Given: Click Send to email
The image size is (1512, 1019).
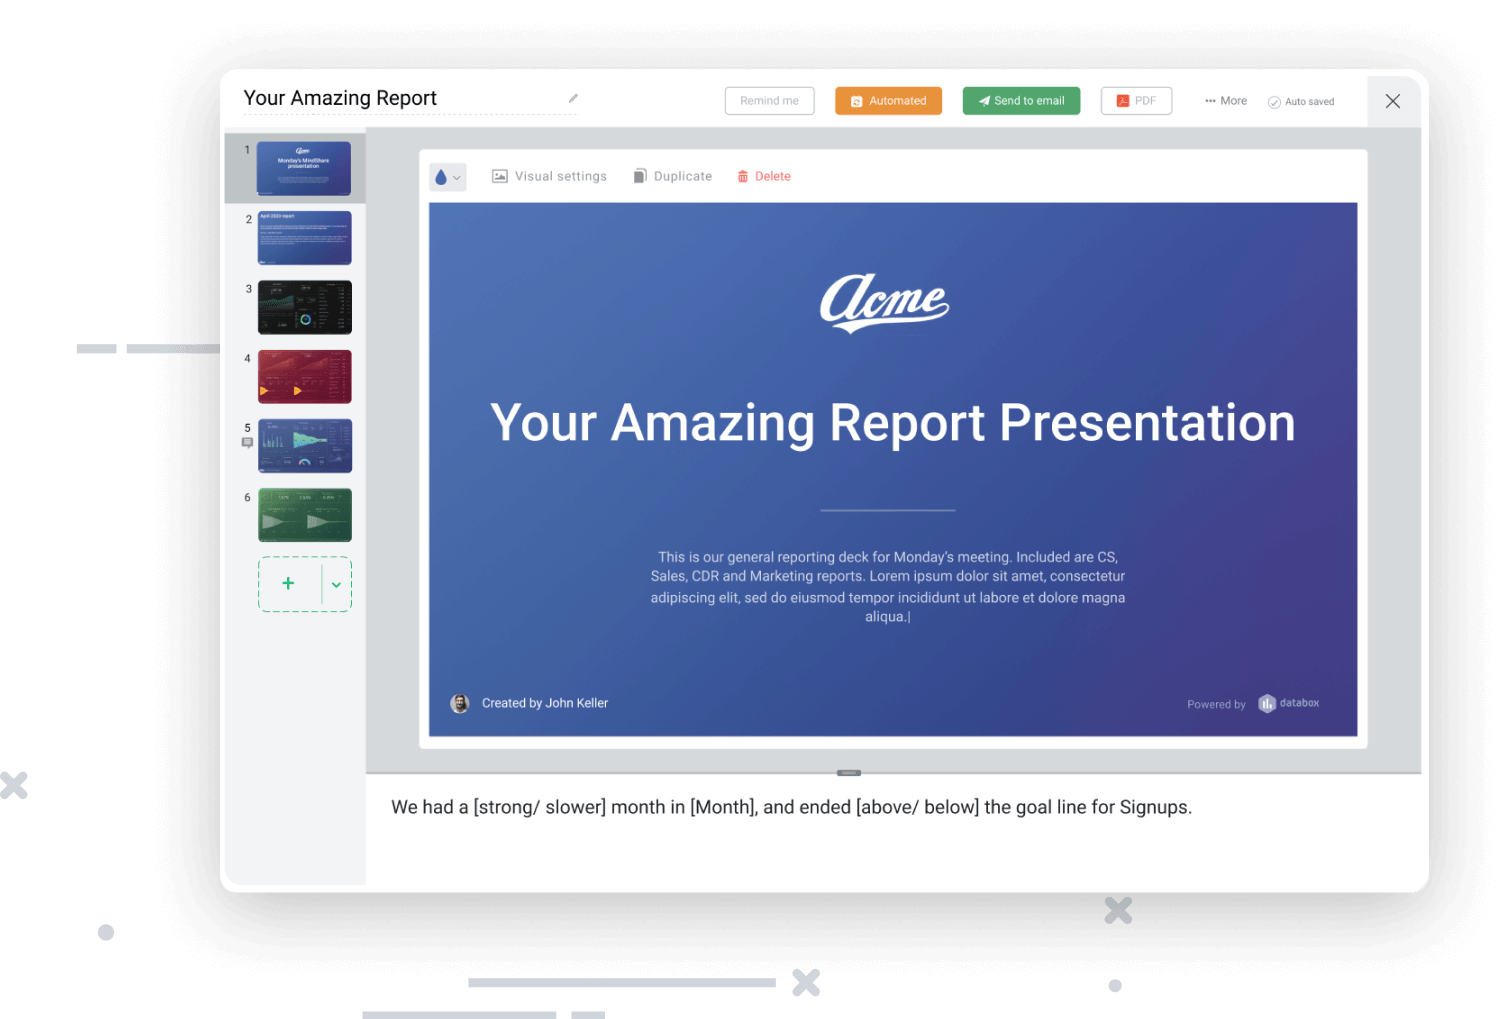Looking at the screenshot, I should tap(1021, 100).
